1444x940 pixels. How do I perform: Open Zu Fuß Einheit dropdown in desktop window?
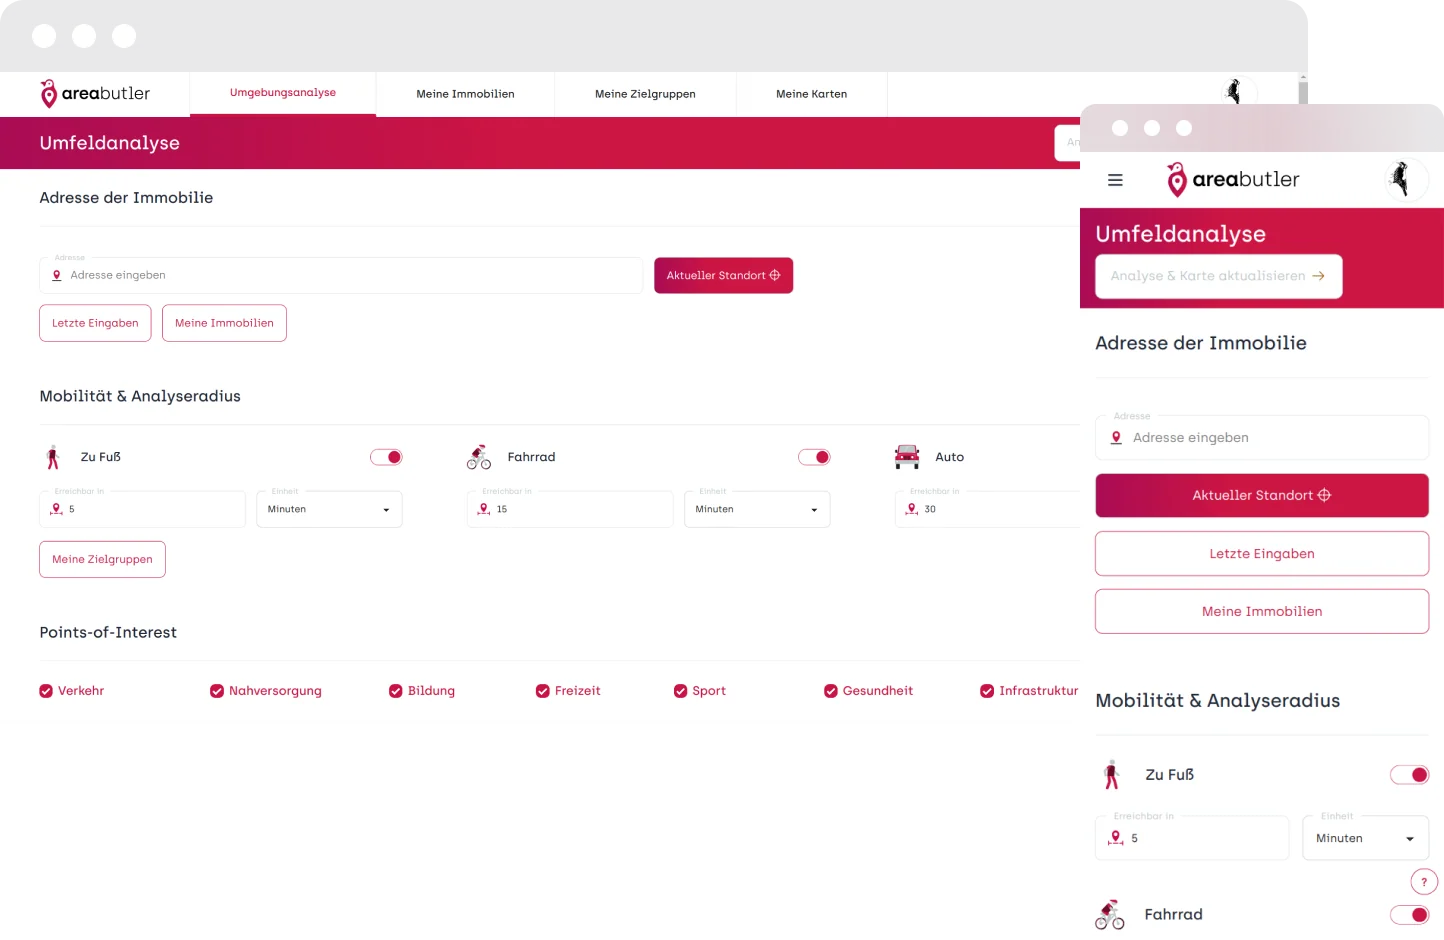(x=329, y=509)
